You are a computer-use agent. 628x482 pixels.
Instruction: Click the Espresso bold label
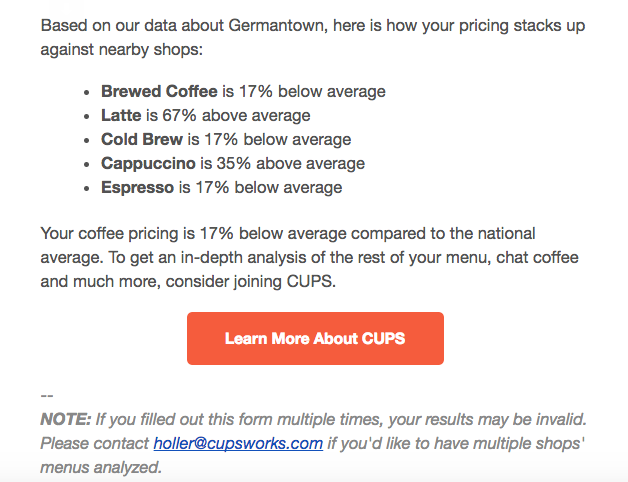(x=137, y=188)
